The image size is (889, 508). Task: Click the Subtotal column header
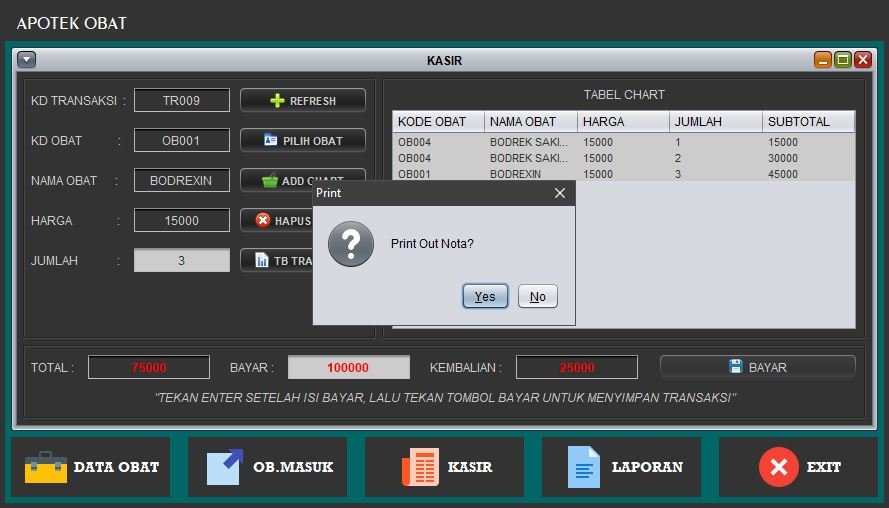point(808,122)
